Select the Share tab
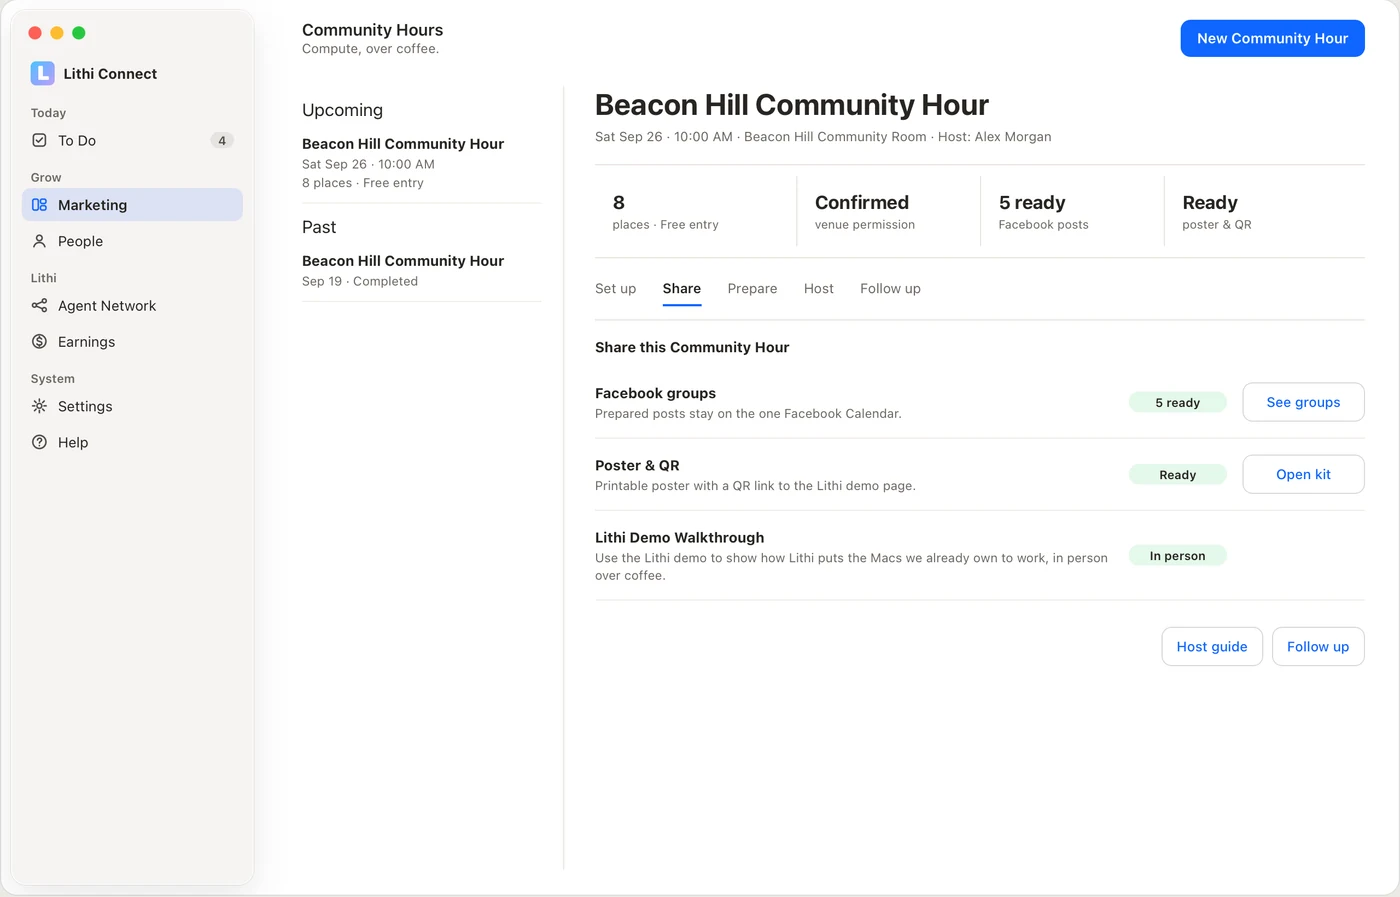 click(x=681, y=288)
